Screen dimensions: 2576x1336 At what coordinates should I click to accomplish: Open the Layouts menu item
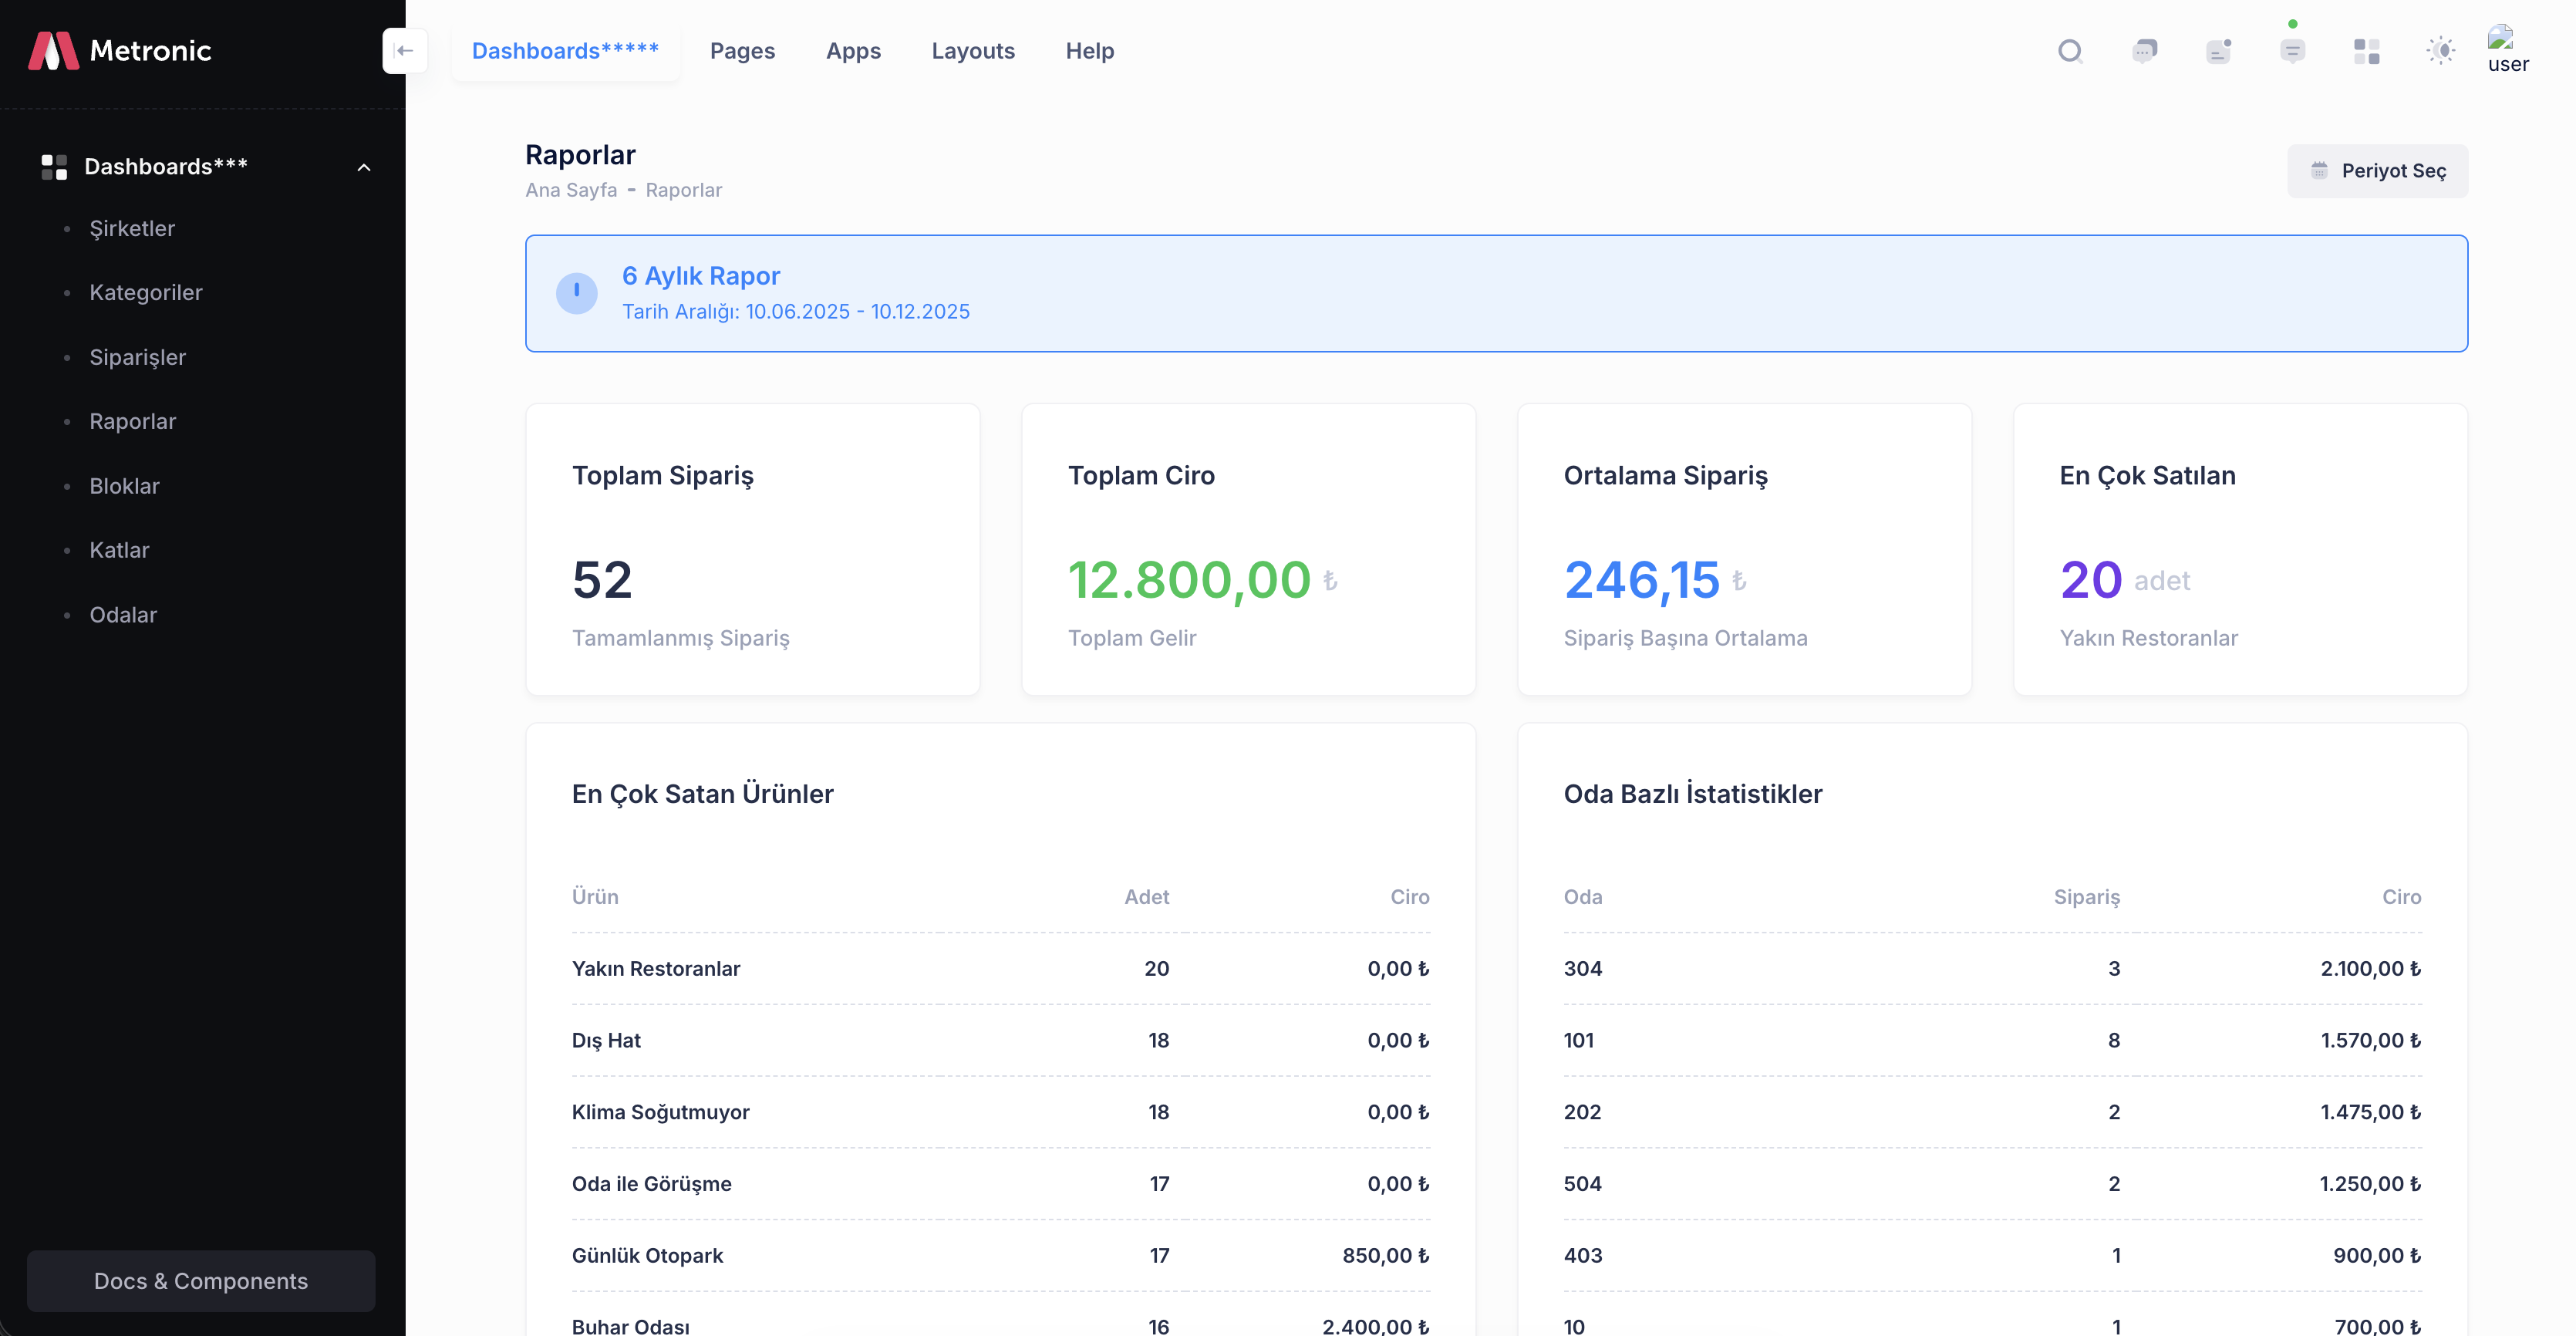click(x=973, y=50)
